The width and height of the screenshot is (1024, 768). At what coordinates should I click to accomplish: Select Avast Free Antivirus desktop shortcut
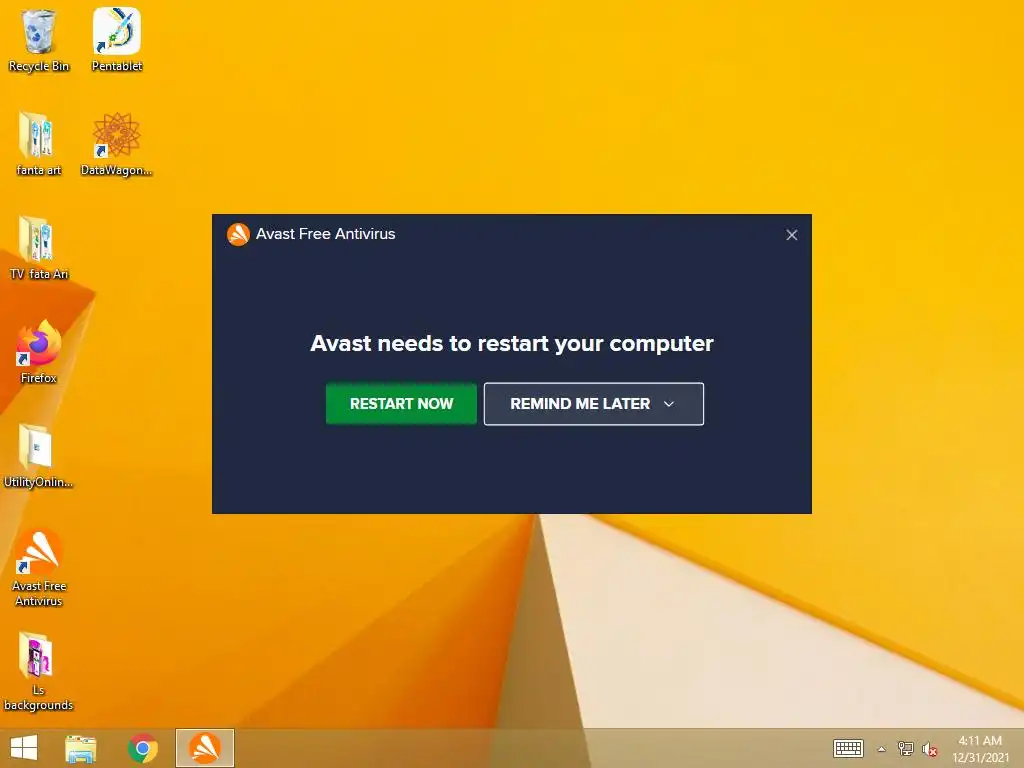tap(39, 567)
